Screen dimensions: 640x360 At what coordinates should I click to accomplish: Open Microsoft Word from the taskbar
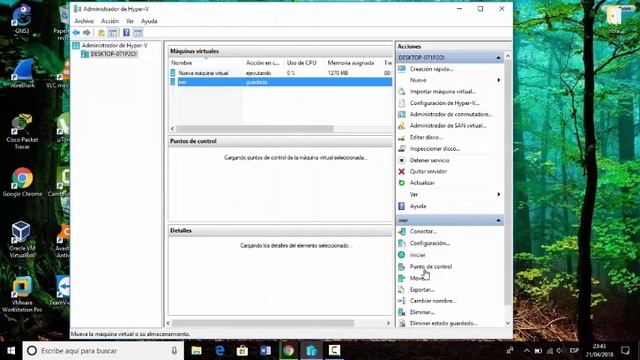pyautogui.click(x=265, y=351)
